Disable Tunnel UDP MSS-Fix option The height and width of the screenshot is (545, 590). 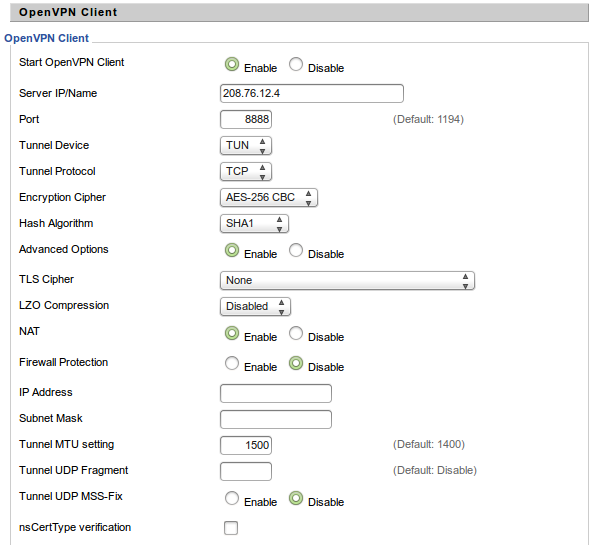(x=296, y=498)
